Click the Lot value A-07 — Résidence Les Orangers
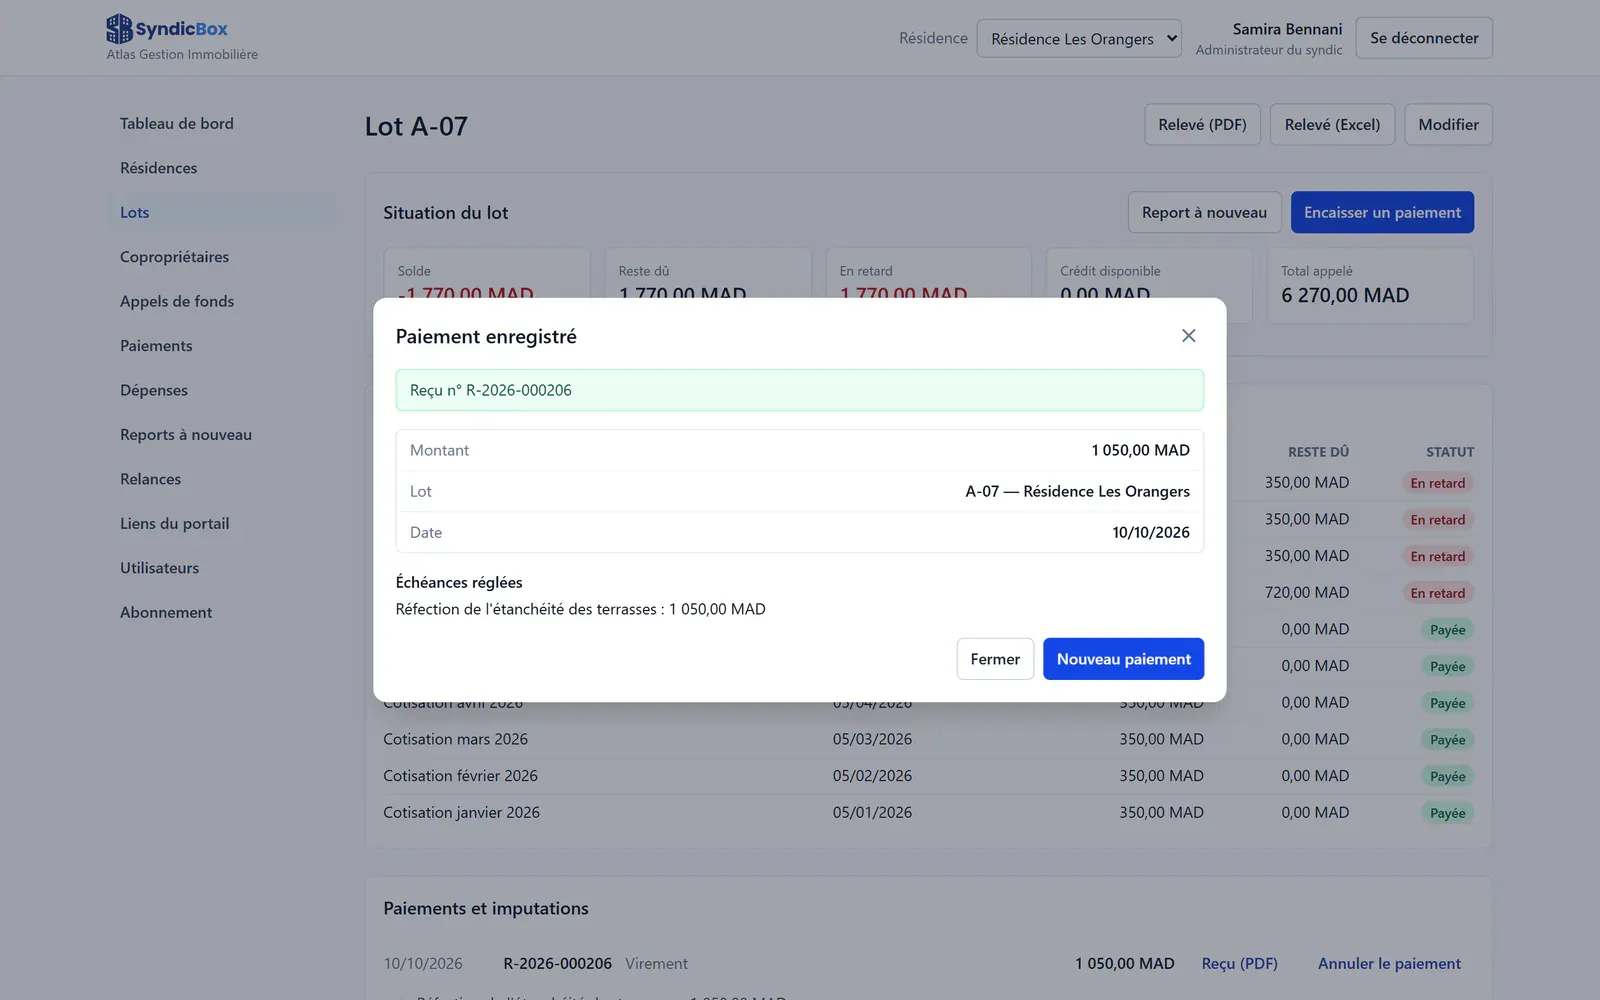 coord(1077,491)
